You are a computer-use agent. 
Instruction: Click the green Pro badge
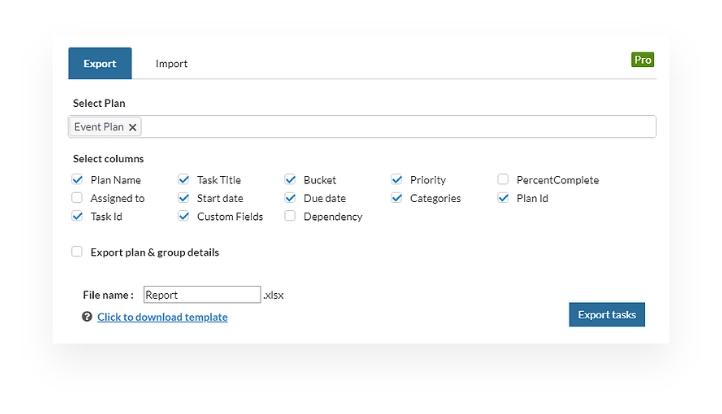(642, 59)
